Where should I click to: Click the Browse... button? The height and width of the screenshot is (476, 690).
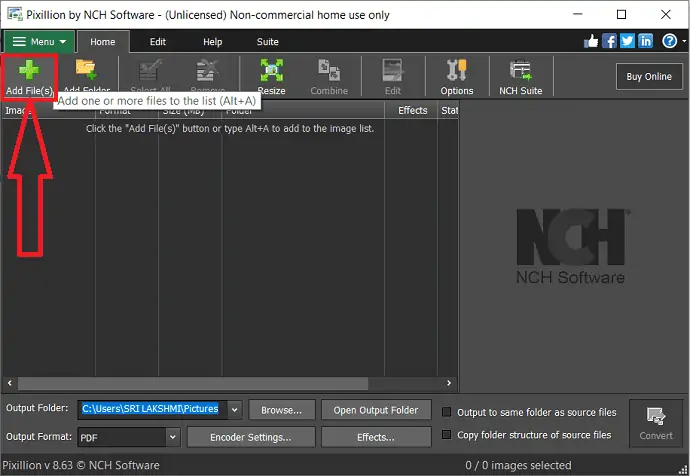(282, 410)
